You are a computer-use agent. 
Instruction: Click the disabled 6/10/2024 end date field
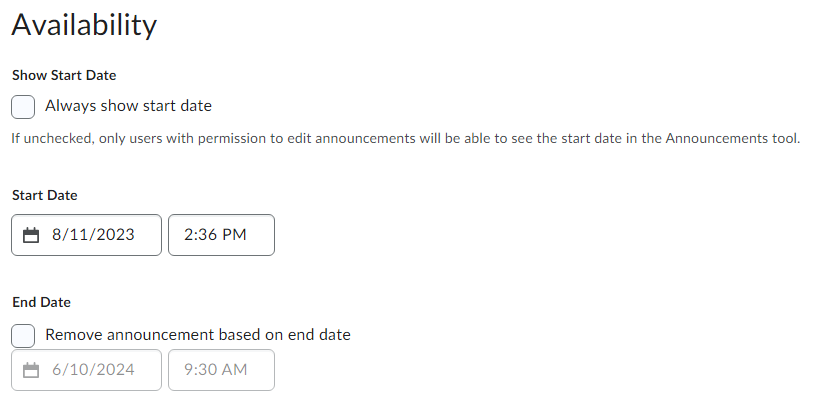(x=86, y=370)
